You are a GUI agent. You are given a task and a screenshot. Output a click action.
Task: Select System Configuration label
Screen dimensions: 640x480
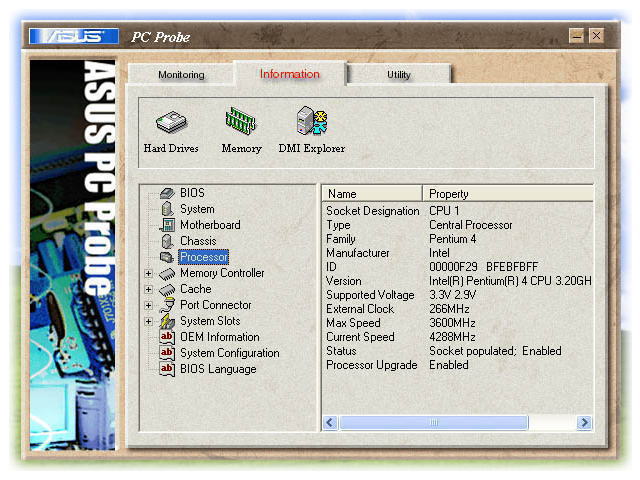pos(230,353)
